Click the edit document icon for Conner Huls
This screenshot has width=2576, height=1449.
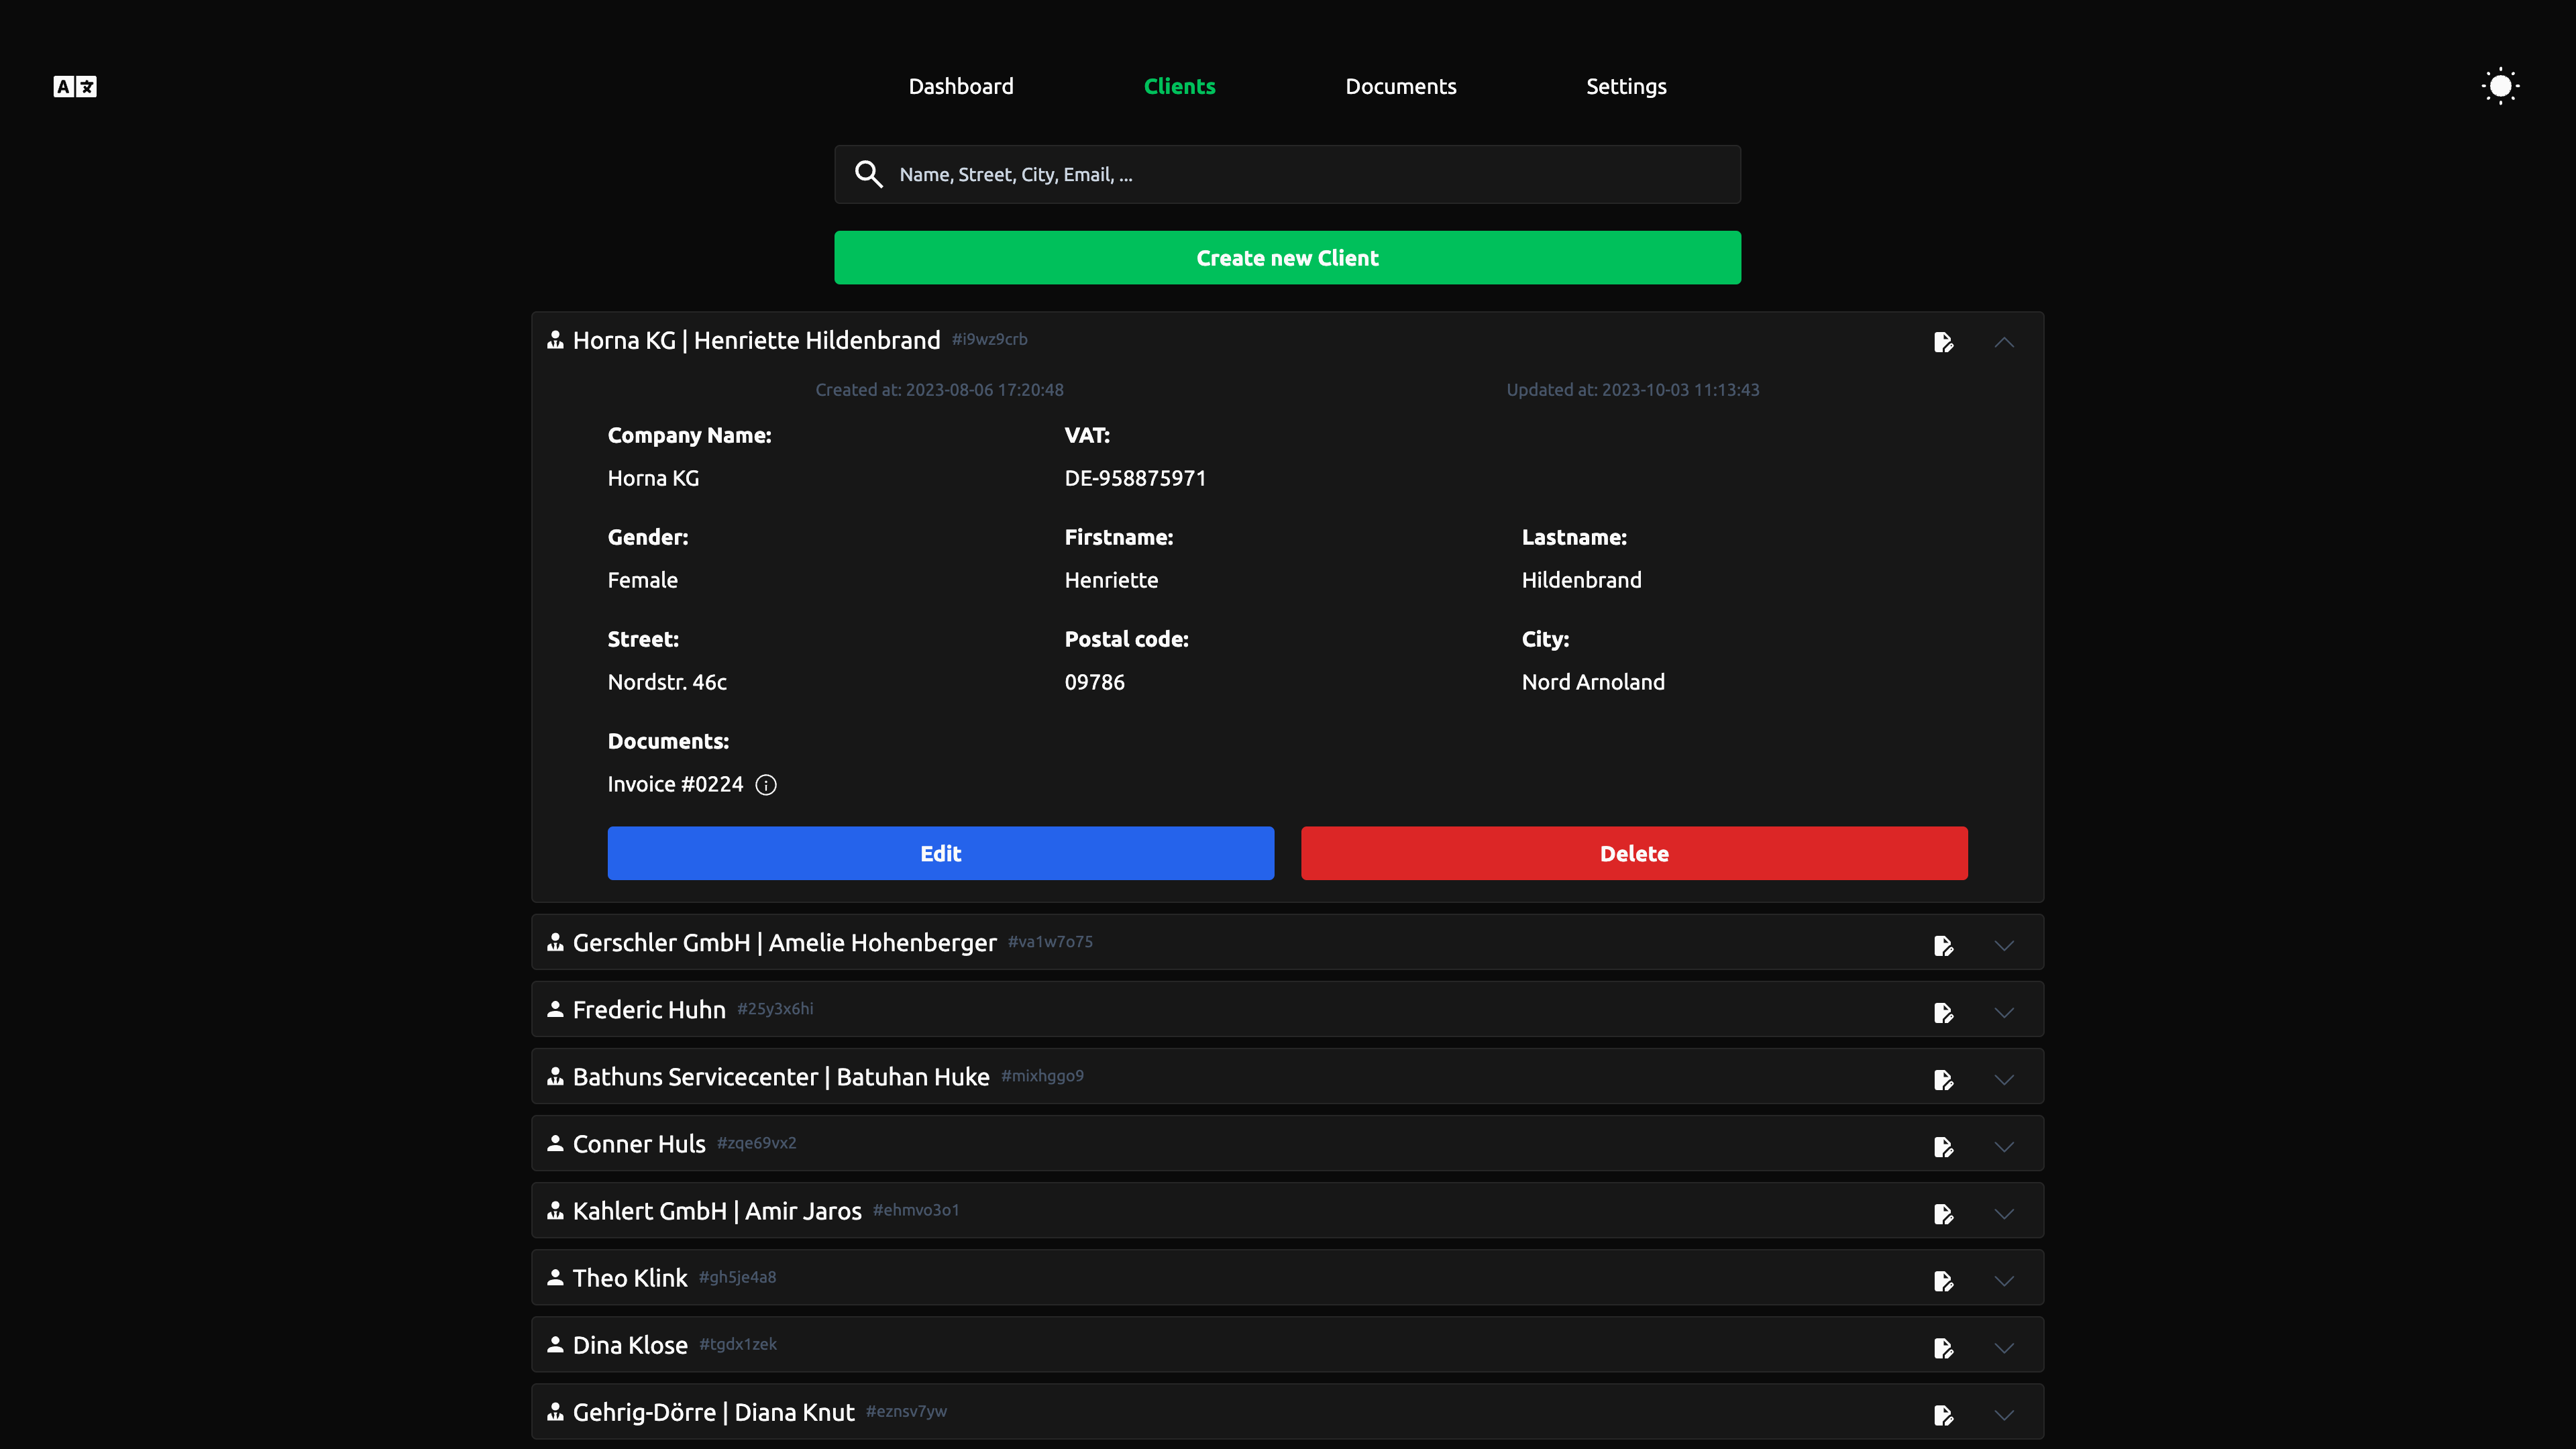(x=1943, y=1147)
